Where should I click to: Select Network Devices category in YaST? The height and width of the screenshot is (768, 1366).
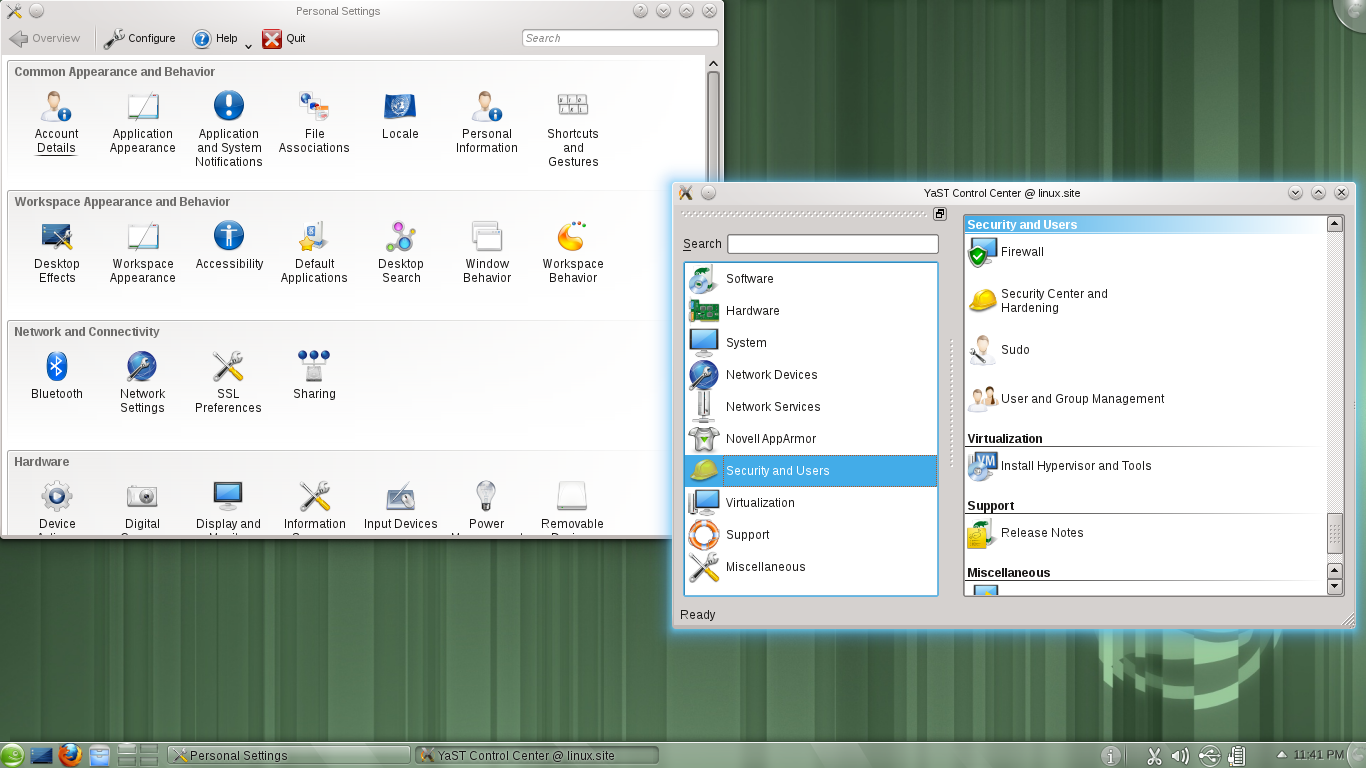pos(811,375)
